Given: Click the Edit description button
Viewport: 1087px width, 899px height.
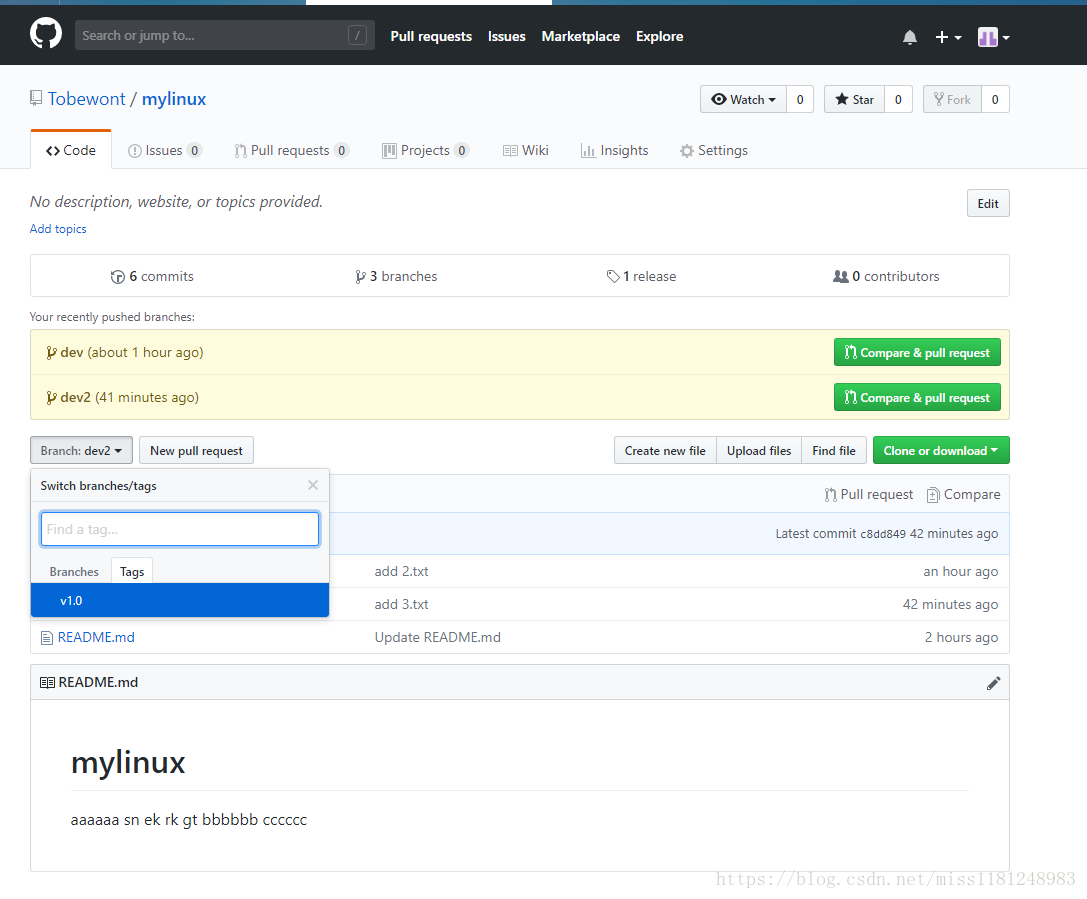Looking at the screenshot, I should click(x=988, y=203).
